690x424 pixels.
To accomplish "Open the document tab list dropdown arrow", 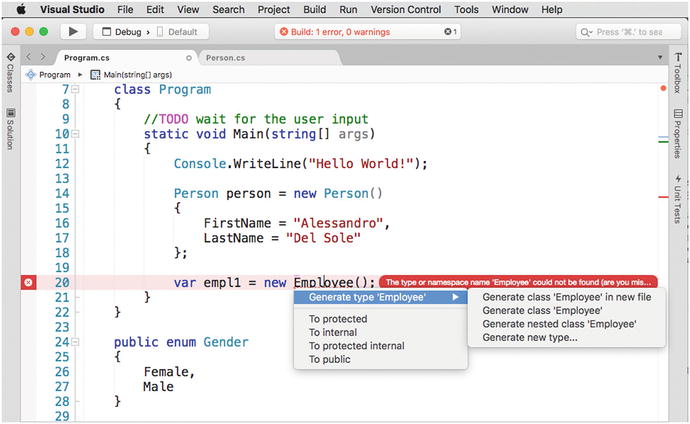I will tap(660, 58).
